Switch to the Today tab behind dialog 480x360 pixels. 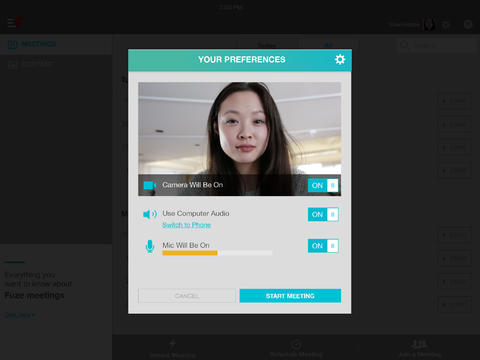coord(267,45)
